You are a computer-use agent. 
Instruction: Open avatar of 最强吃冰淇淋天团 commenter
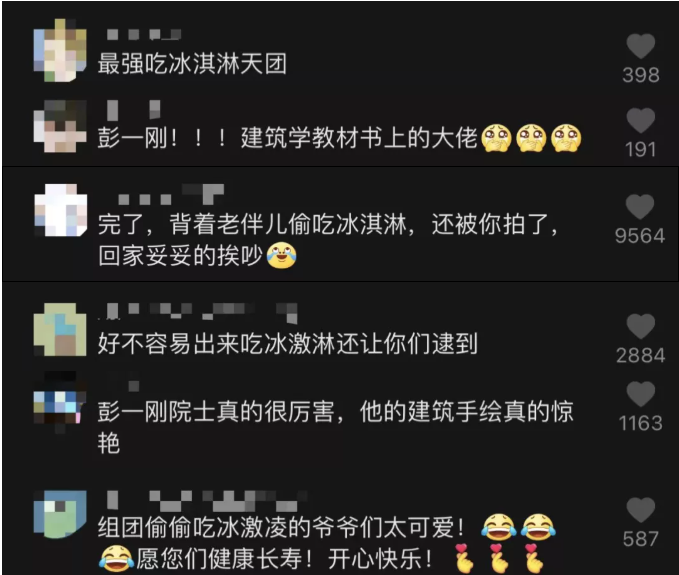point(60,50)
